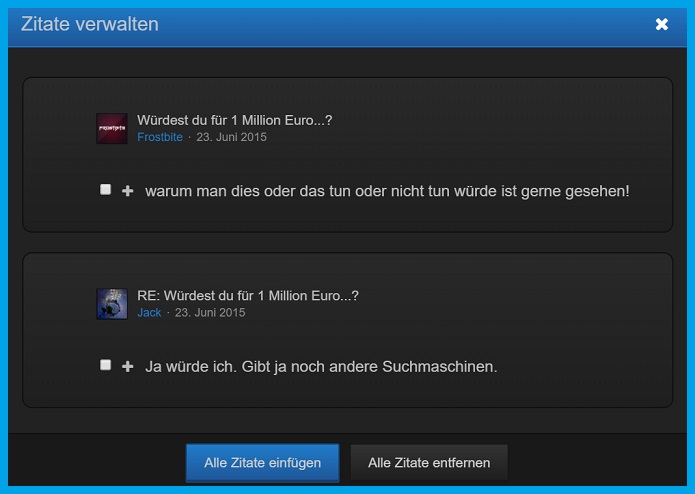Close the Zitate verwalten dialog

pos(661,24)
